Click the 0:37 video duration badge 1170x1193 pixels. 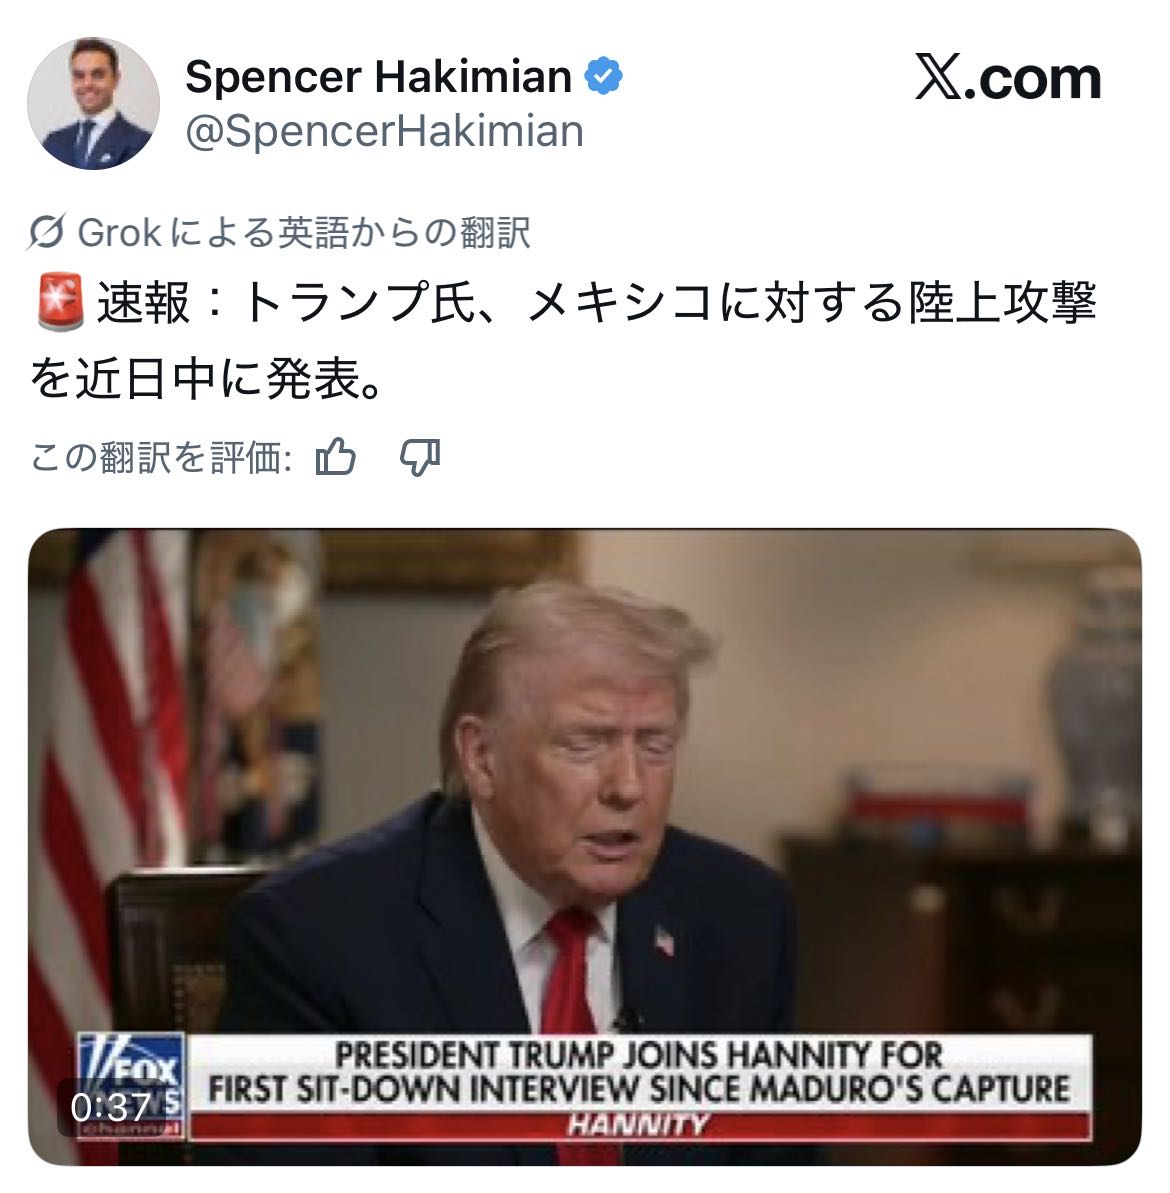(x=110, y=1107)
